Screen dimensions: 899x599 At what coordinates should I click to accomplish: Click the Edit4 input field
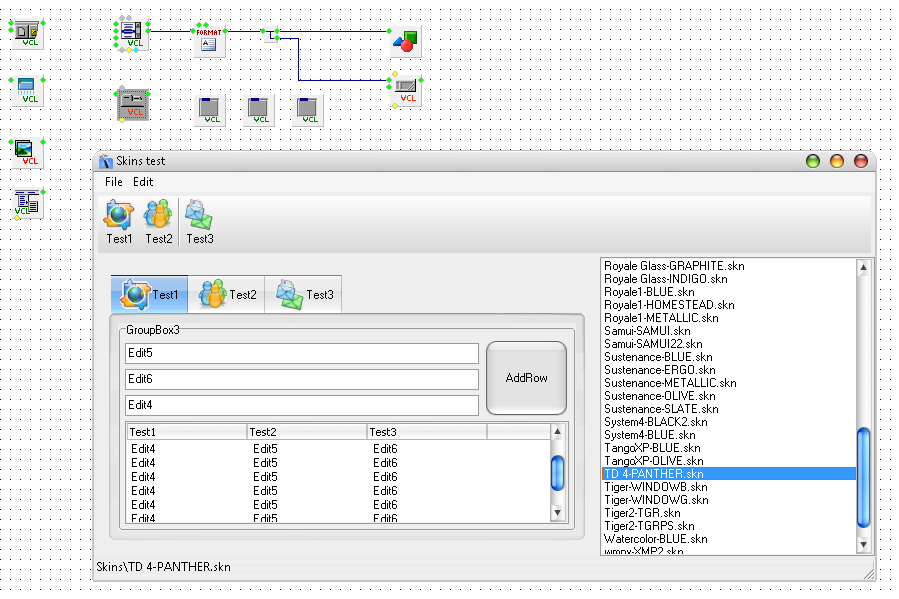(301, 405)
